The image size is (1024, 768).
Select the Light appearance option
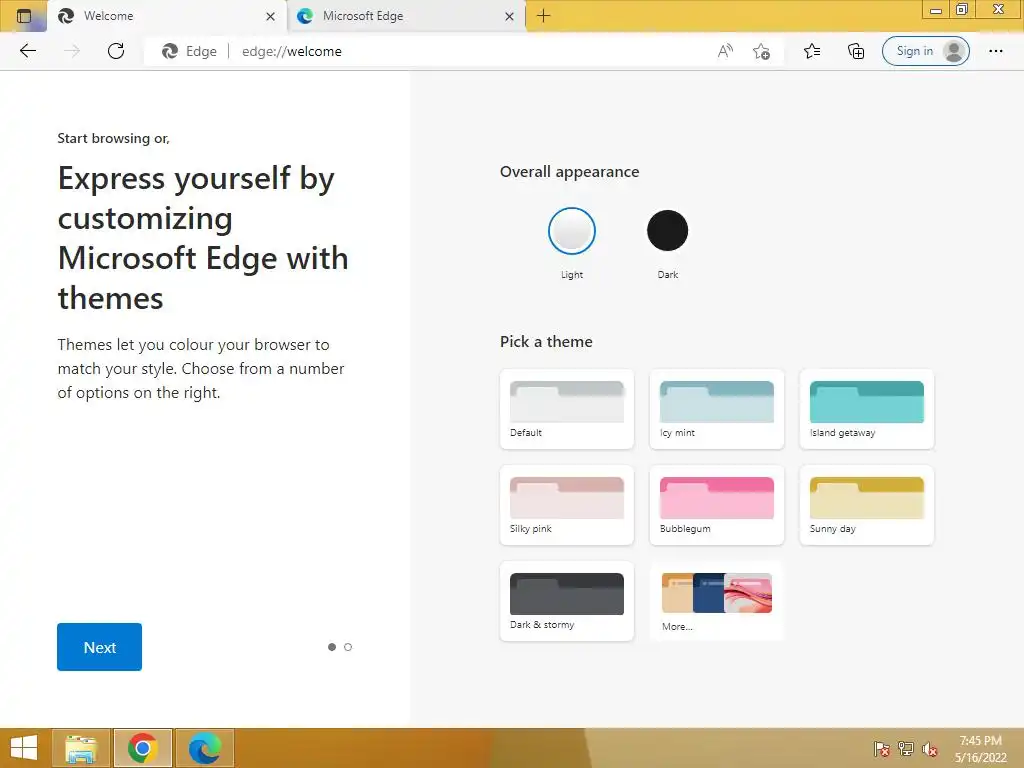(x=571, y=231)
